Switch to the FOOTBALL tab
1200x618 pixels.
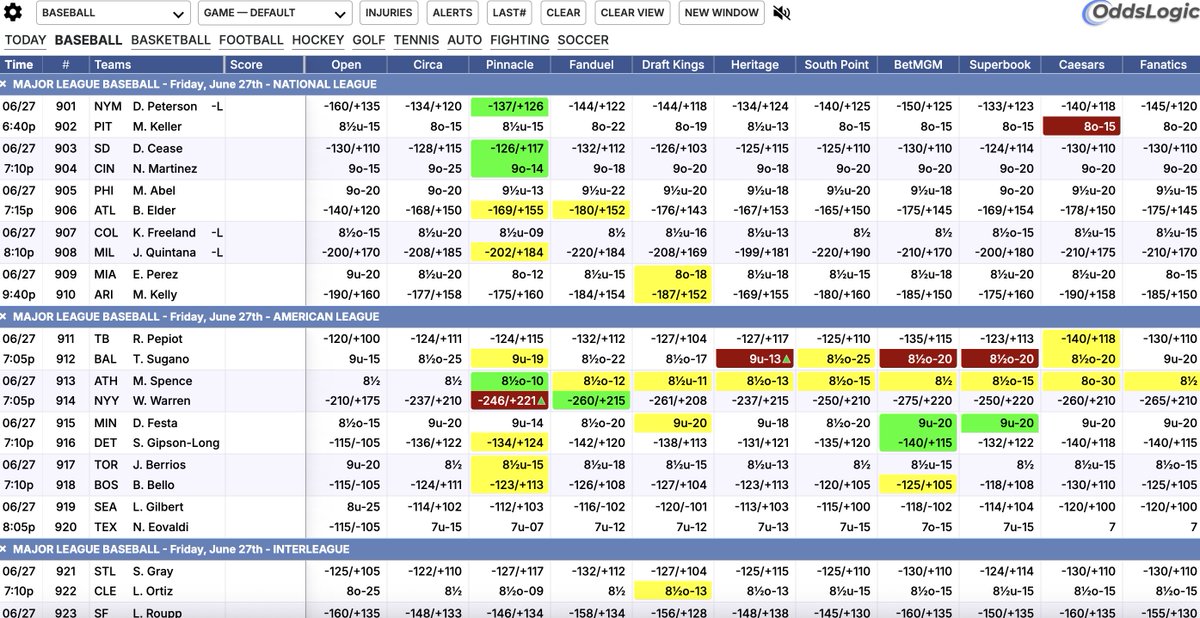(251, 40)
